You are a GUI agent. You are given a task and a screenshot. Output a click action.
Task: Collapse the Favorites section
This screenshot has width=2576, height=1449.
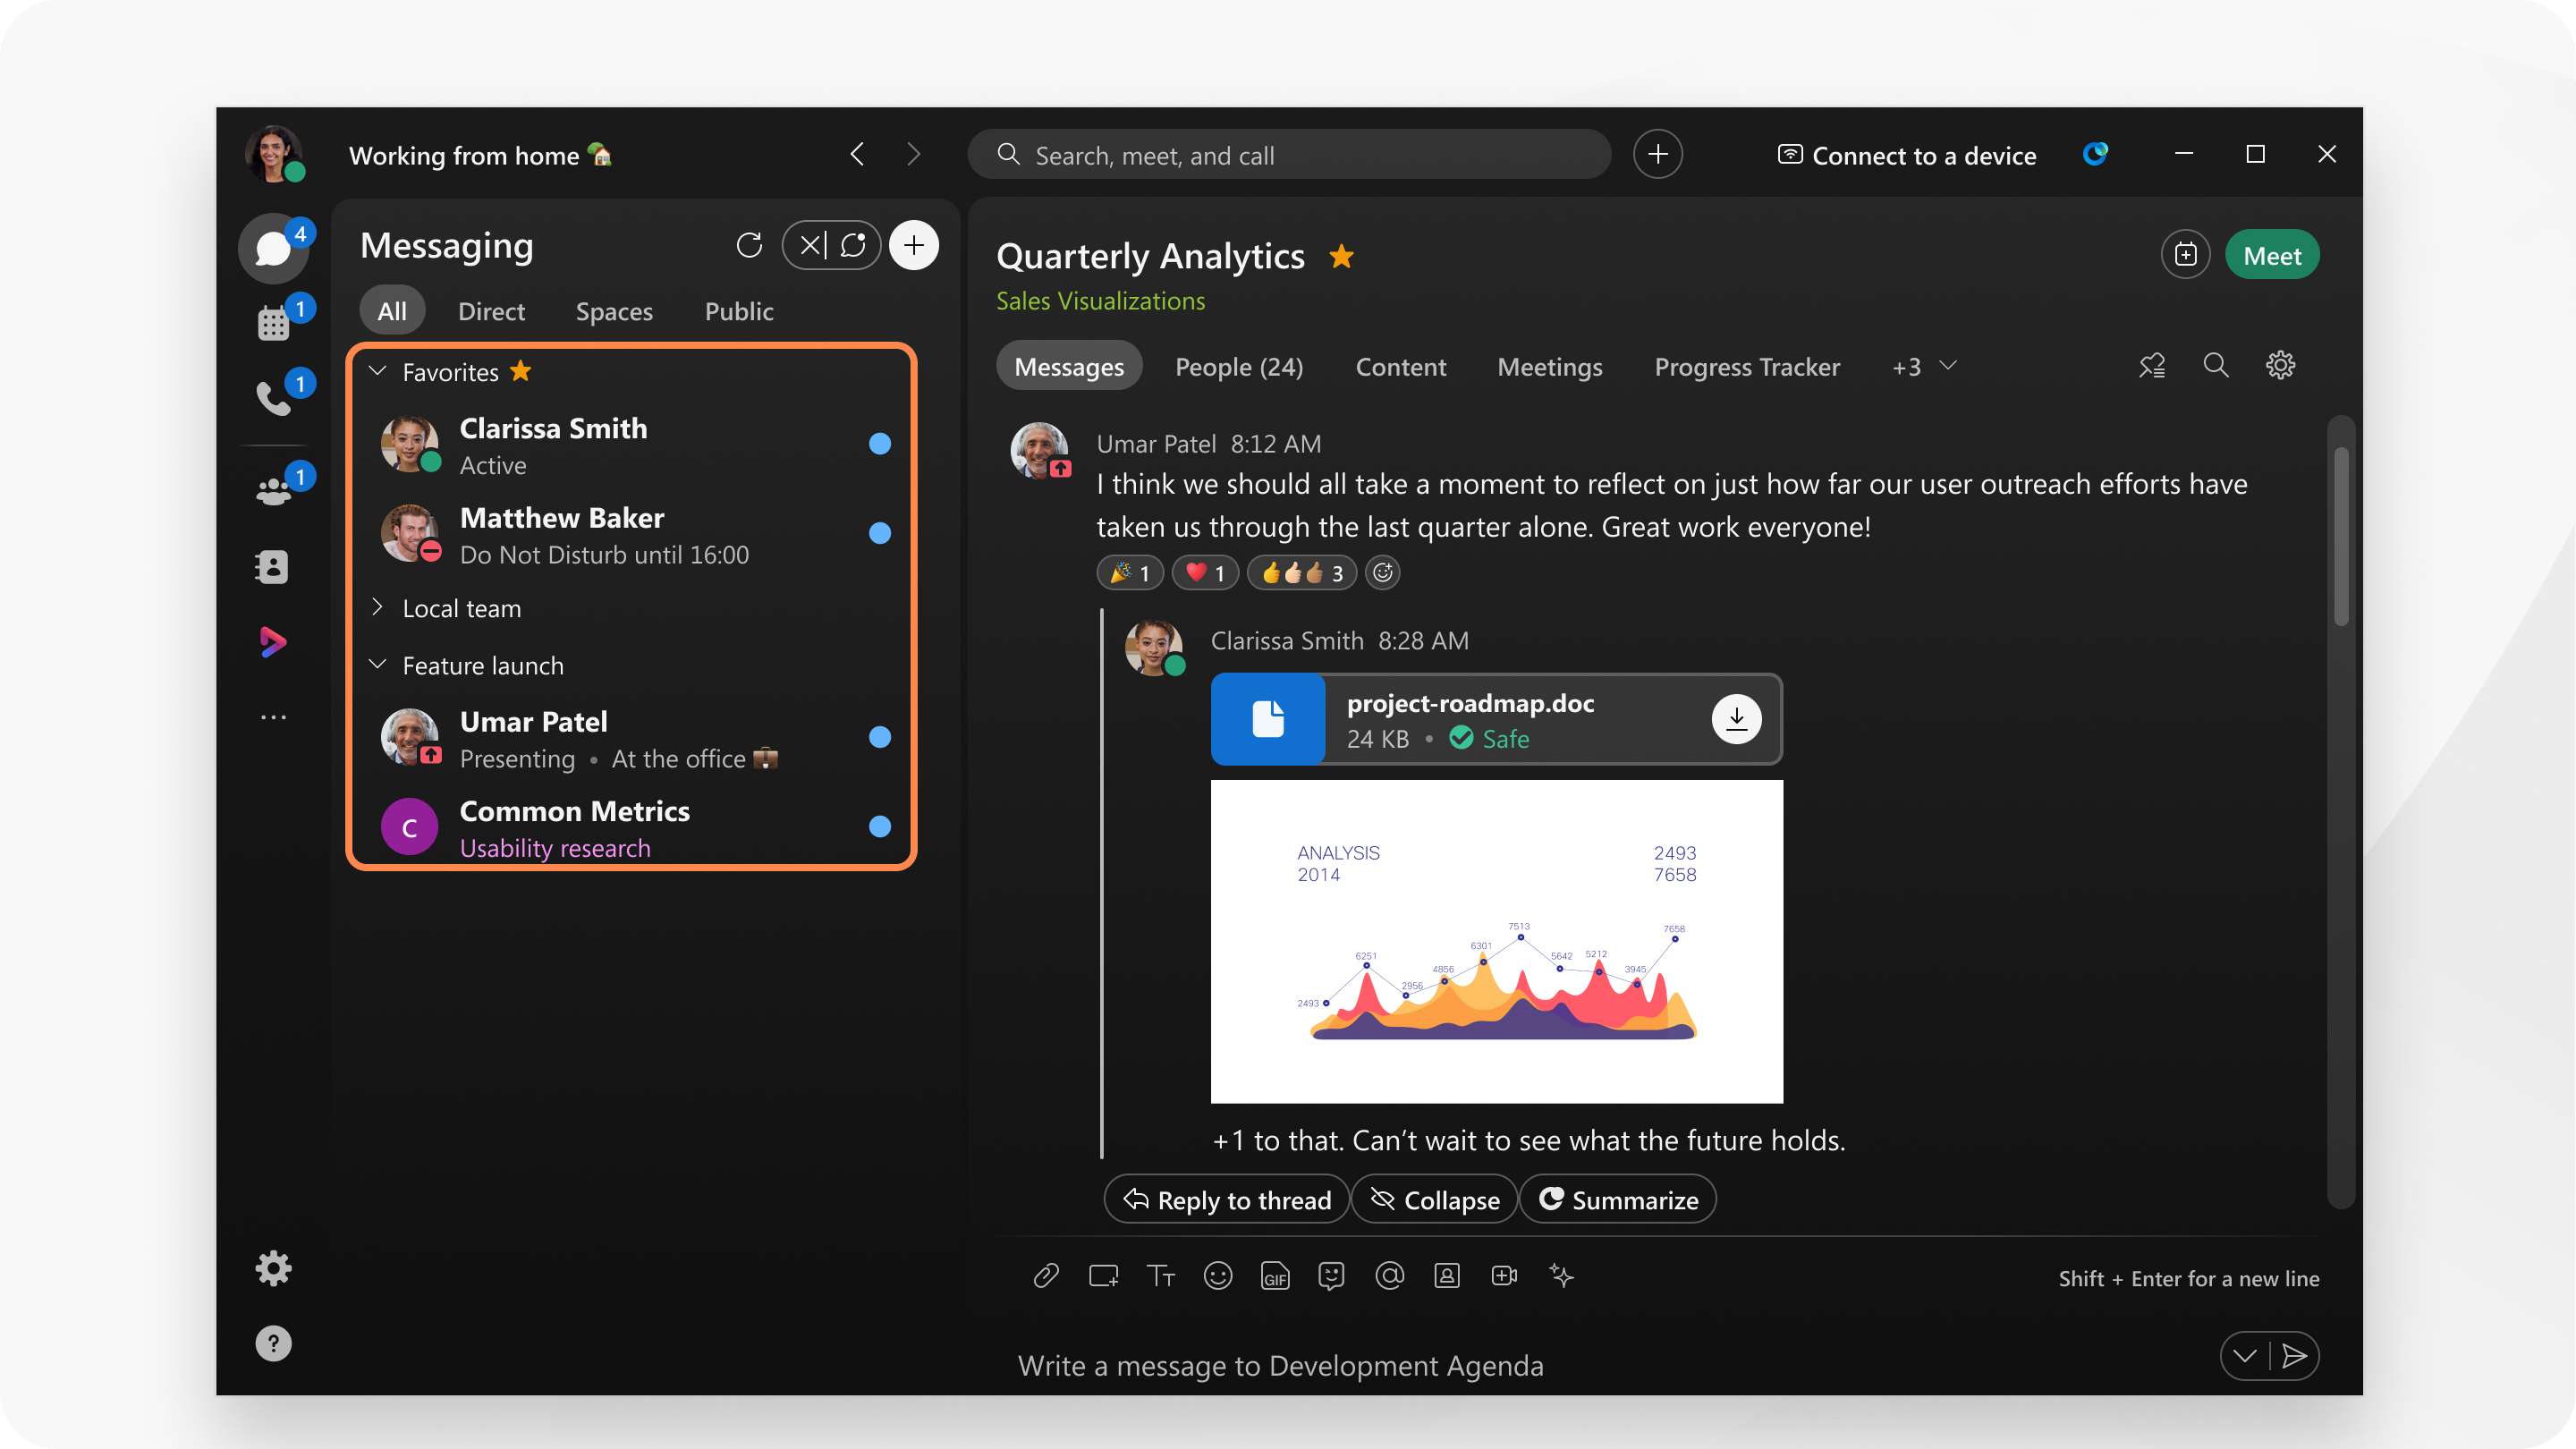[378, 371]
